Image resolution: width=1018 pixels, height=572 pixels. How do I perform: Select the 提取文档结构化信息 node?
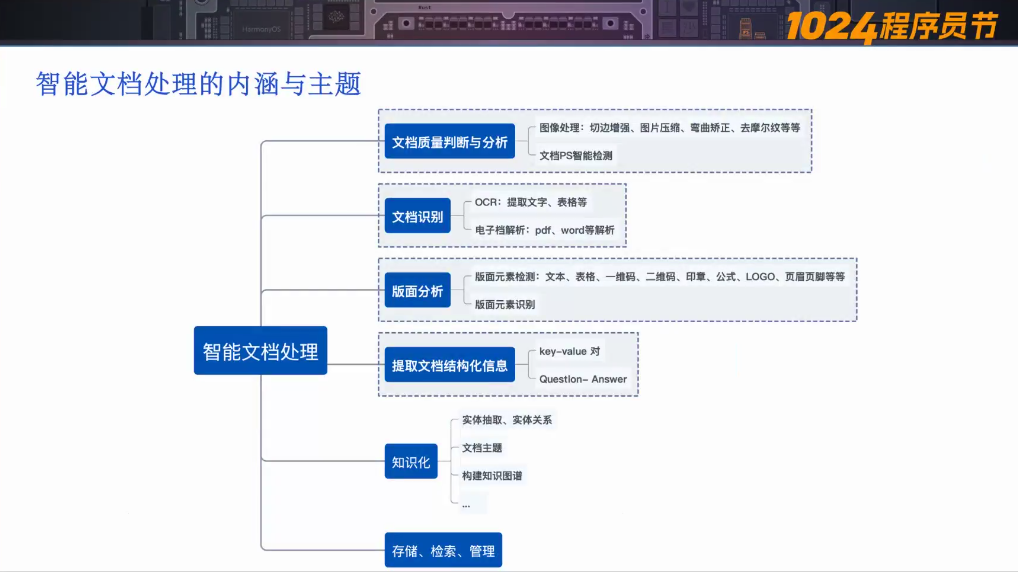[450, 366]
